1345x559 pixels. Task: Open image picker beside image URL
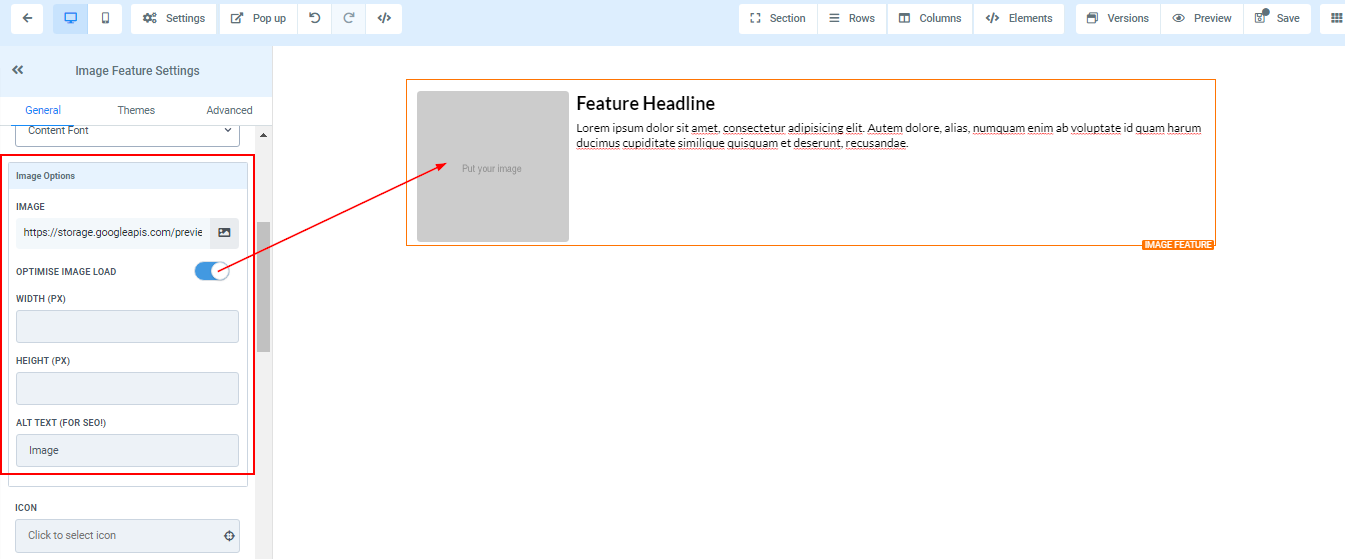[224, 232]
